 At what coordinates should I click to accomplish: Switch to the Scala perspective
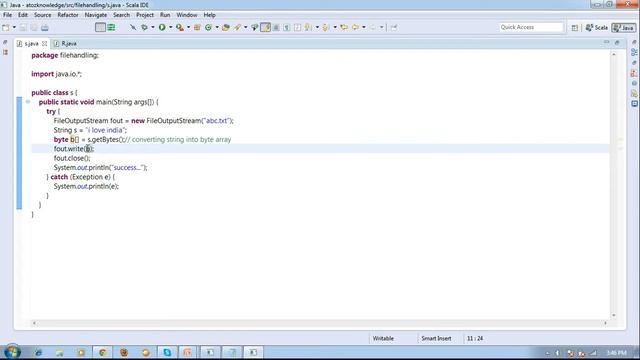[x=597, y=27]
